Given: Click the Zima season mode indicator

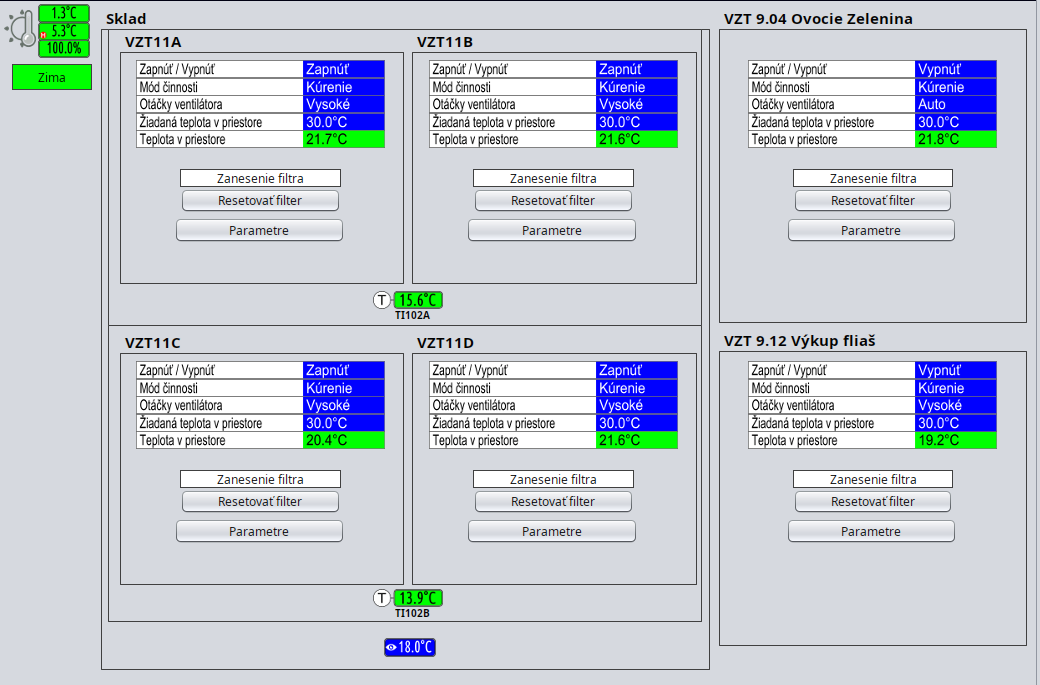Looking at the screenshot, I should point(52,77).
